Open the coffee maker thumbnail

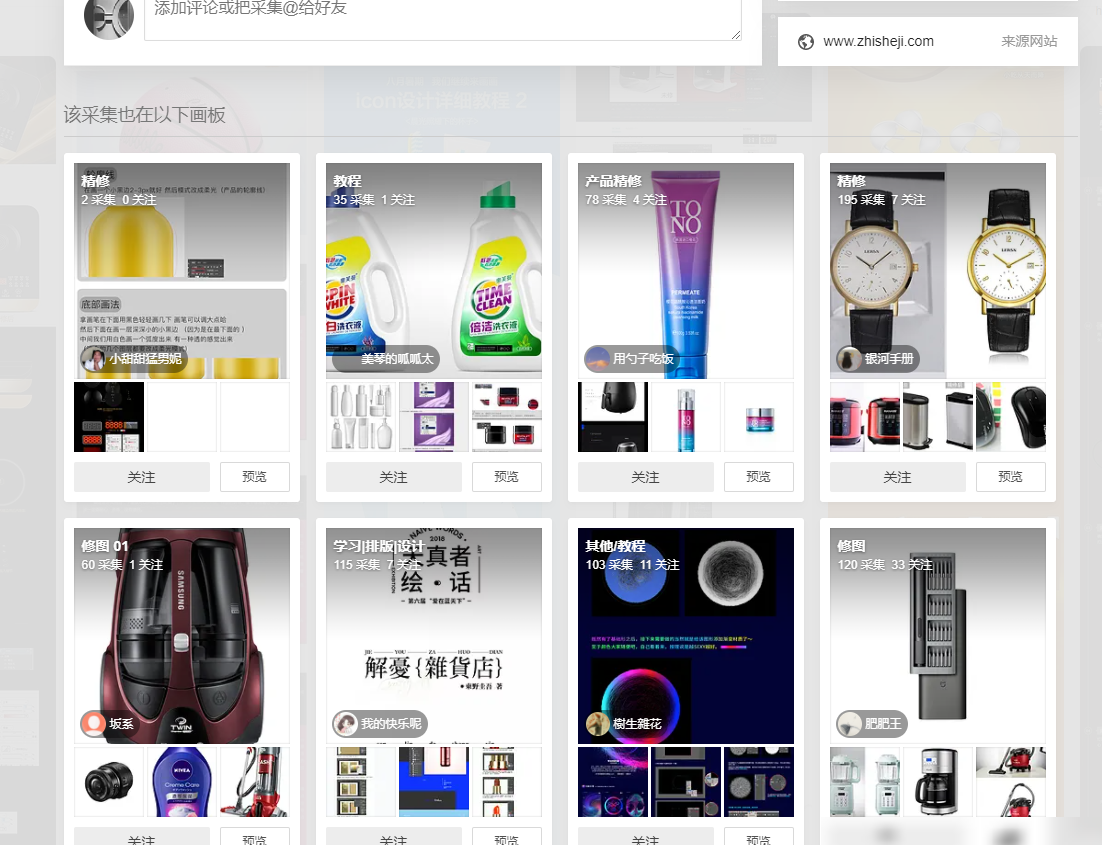(938, 782)
